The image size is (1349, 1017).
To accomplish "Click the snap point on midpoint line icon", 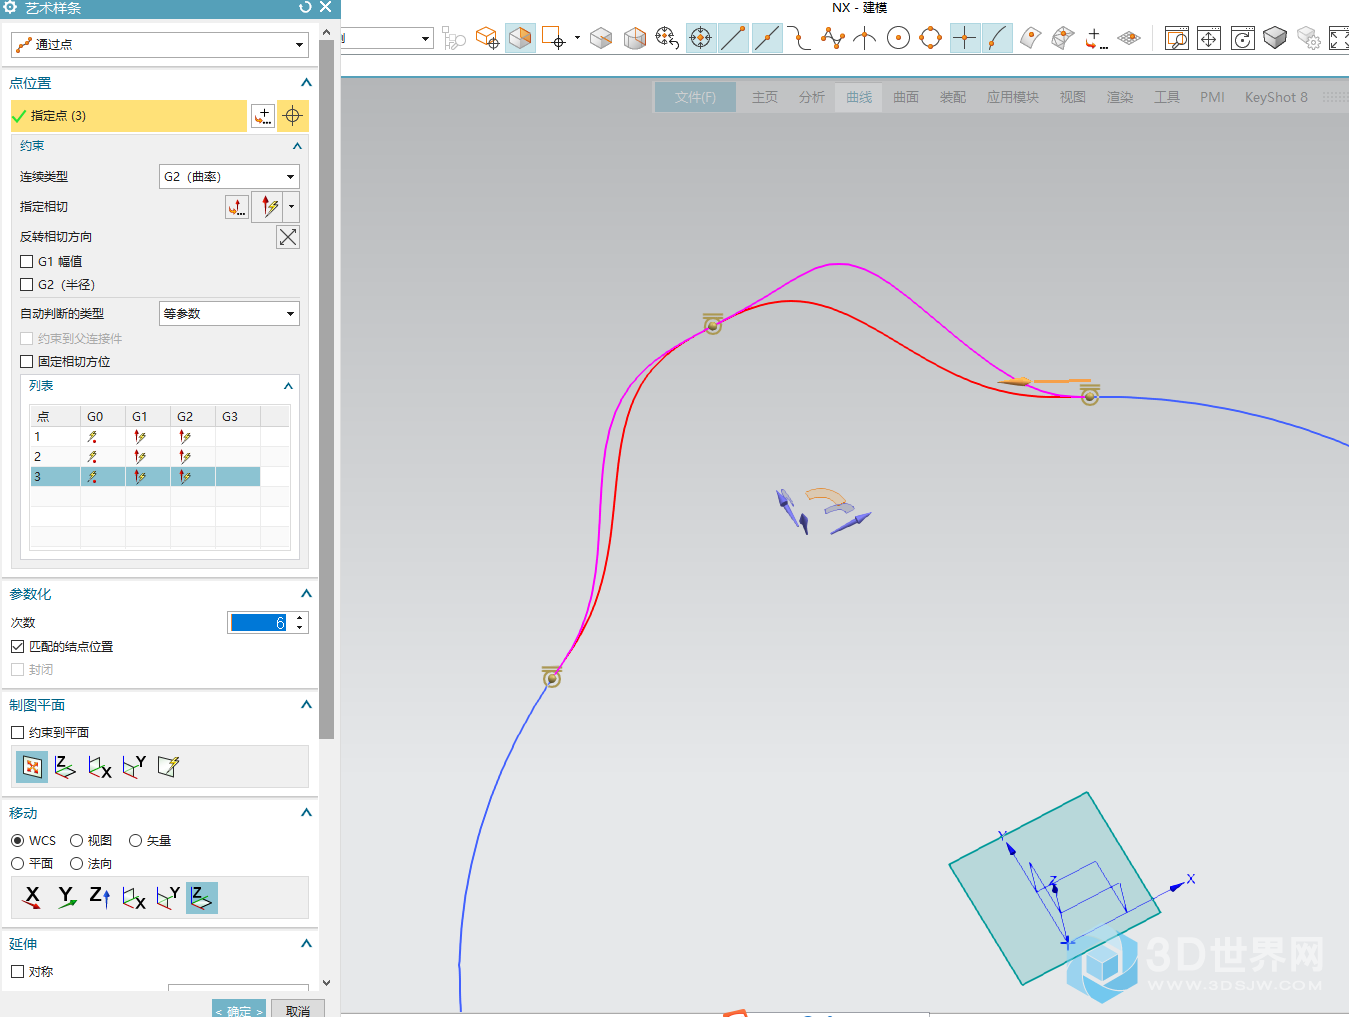I will tap(767, 38).
